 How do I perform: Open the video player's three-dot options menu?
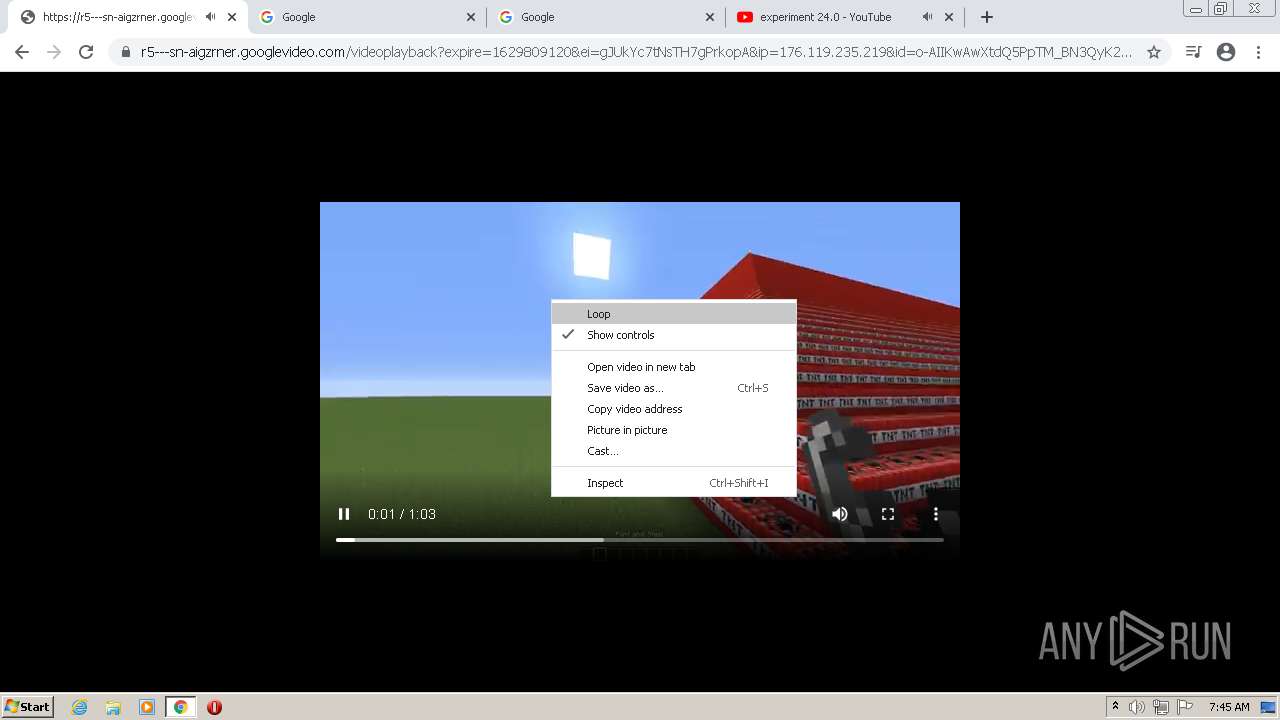936,514
